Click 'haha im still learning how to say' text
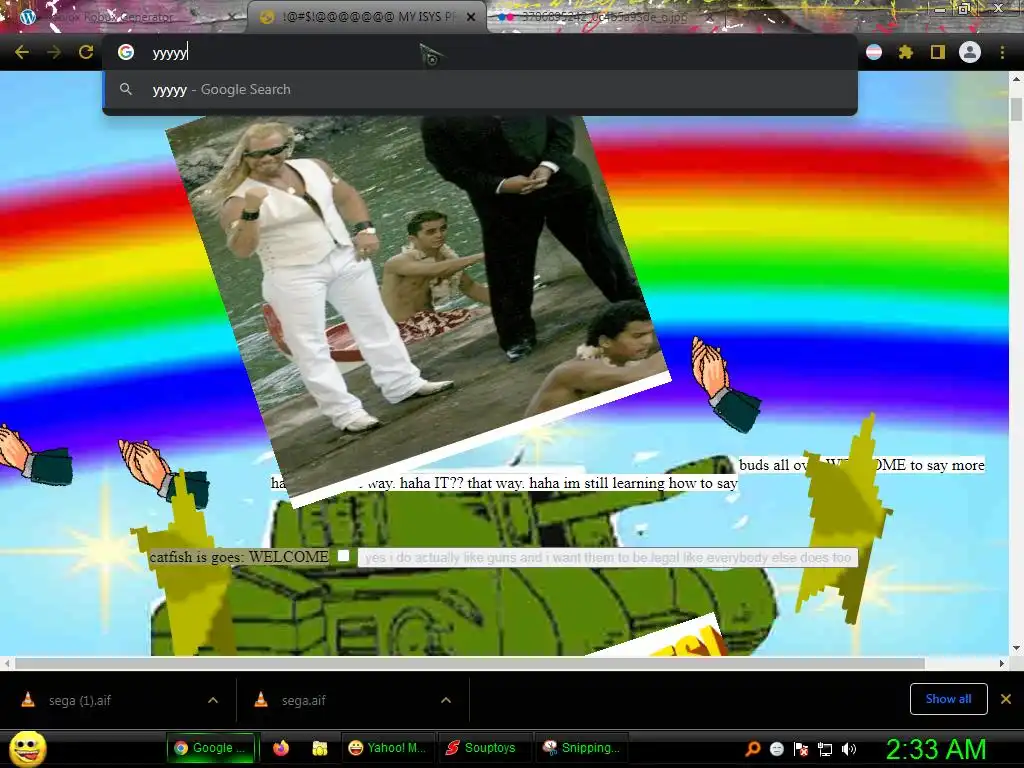 click(x=633, y=483)
